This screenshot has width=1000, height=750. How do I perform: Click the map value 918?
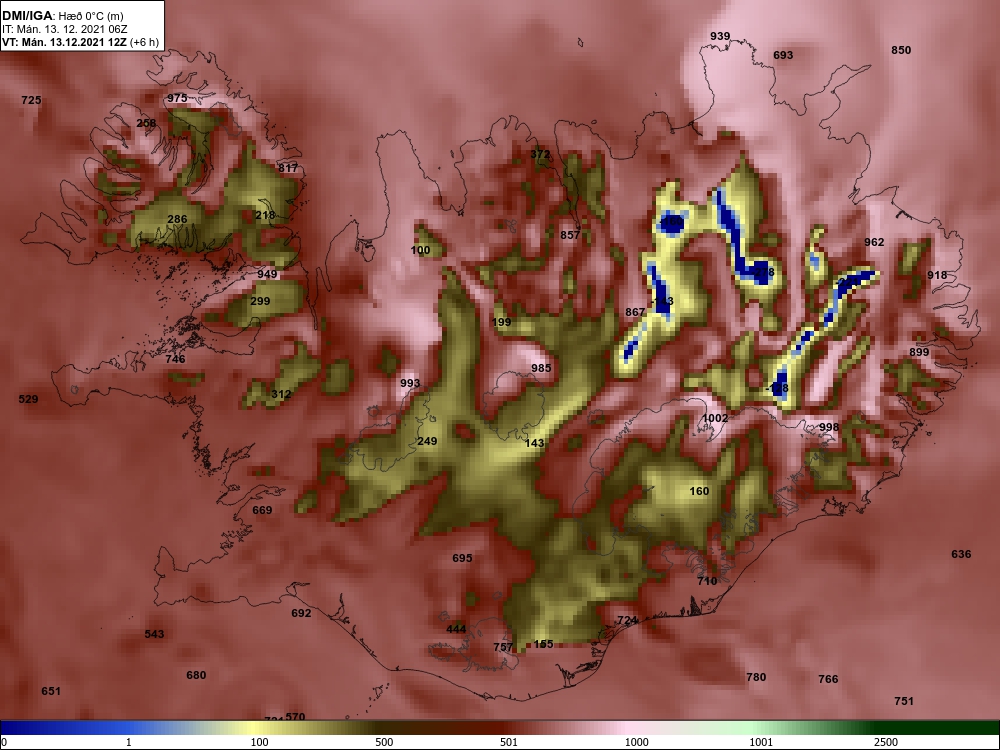point(937,276)
